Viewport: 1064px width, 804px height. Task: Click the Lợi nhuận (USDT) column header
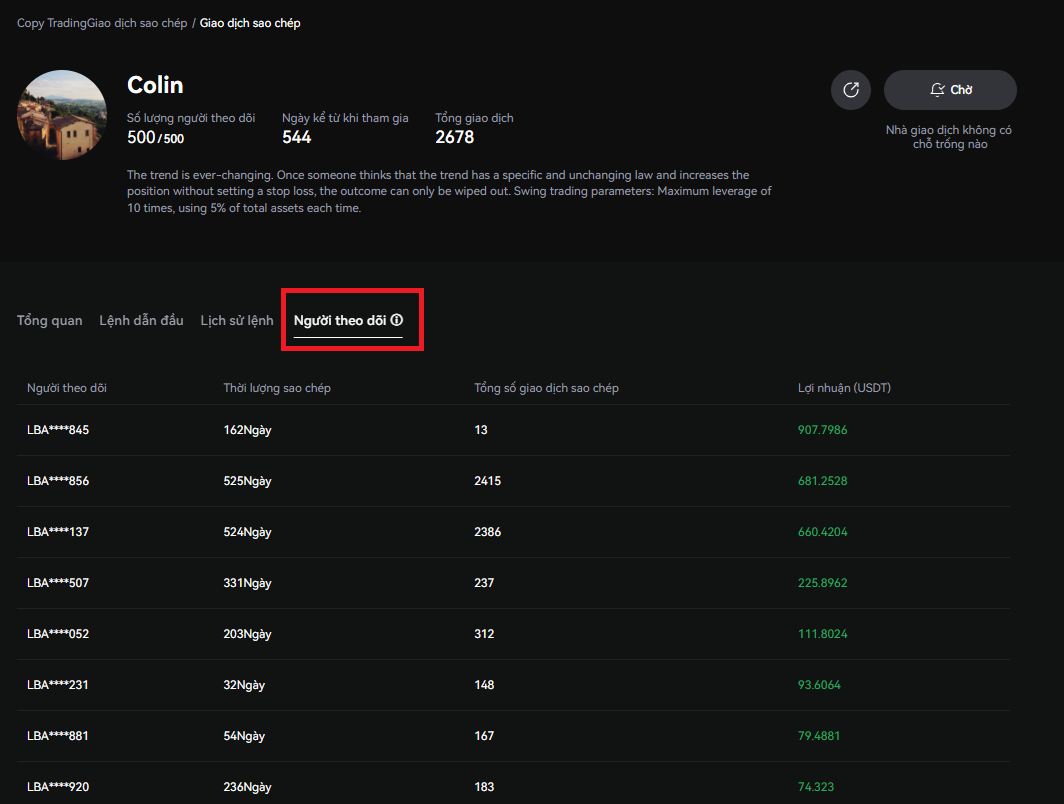(844, 388)
